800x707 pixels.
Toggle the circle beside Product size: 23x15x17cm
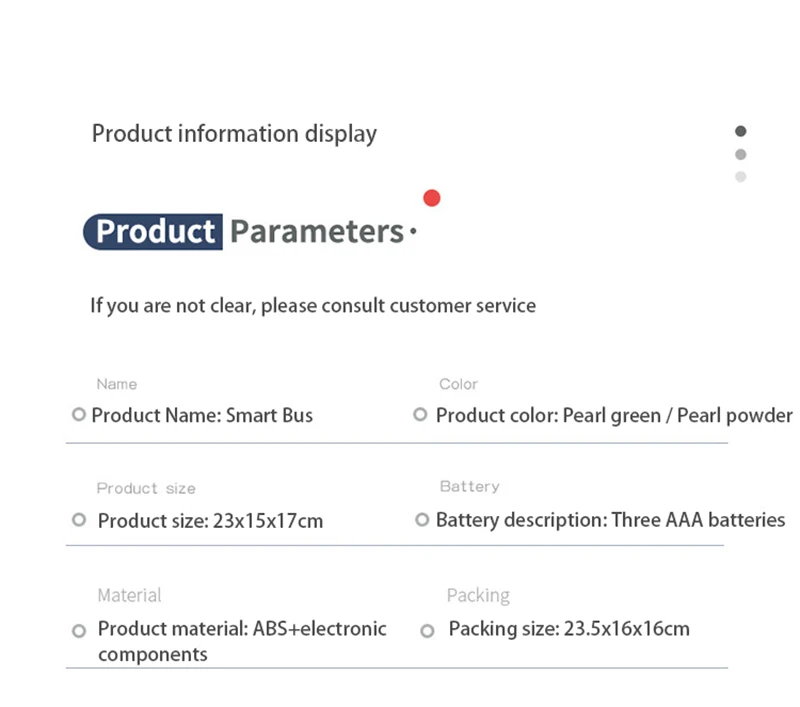pyautogui.click(x=80, y=520)
